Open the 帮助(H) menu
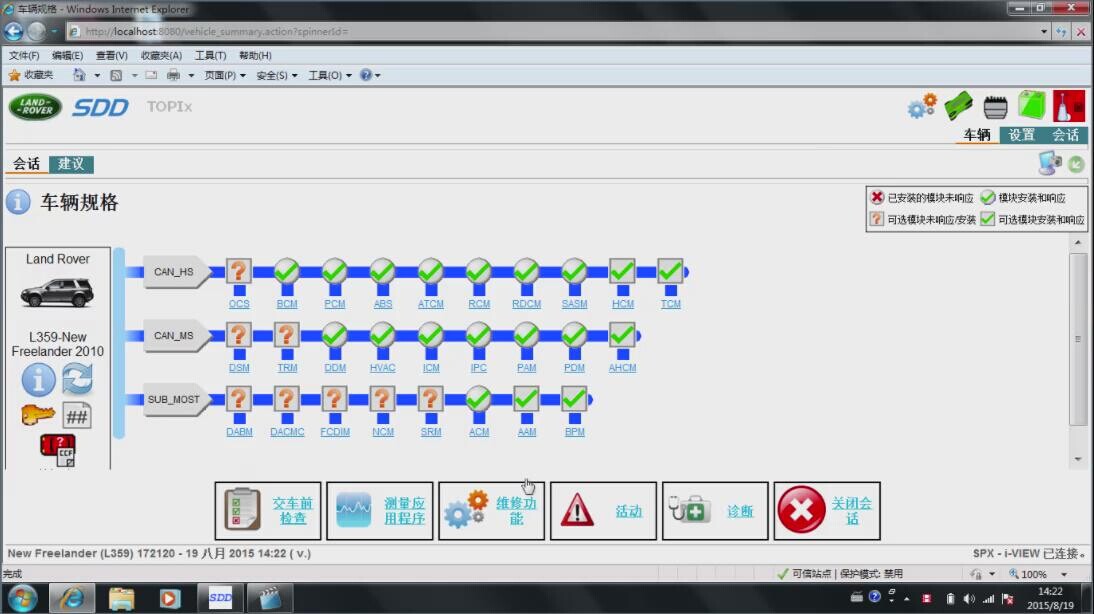 (255, 55)
